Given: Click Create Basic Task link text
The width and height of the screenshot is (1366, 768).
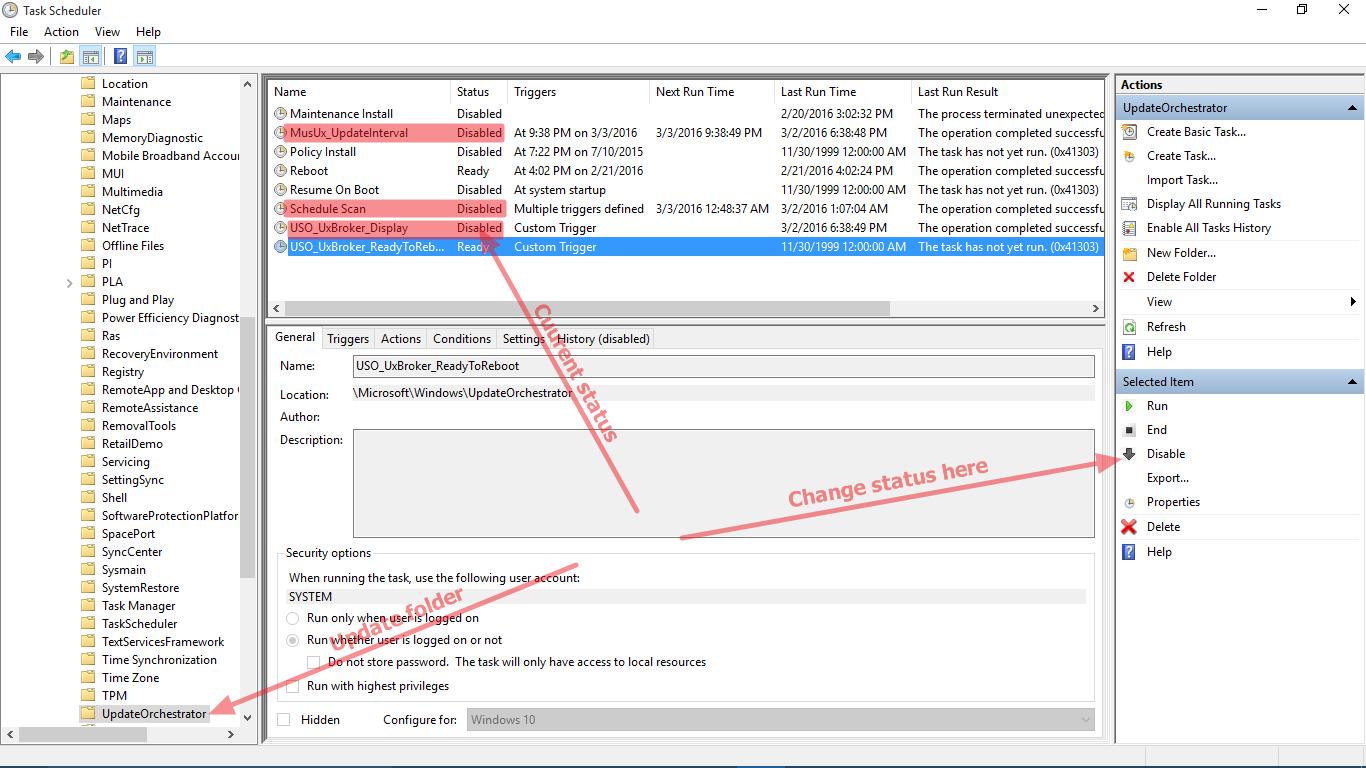Looking at the screenshot, I should point(1196,132).
